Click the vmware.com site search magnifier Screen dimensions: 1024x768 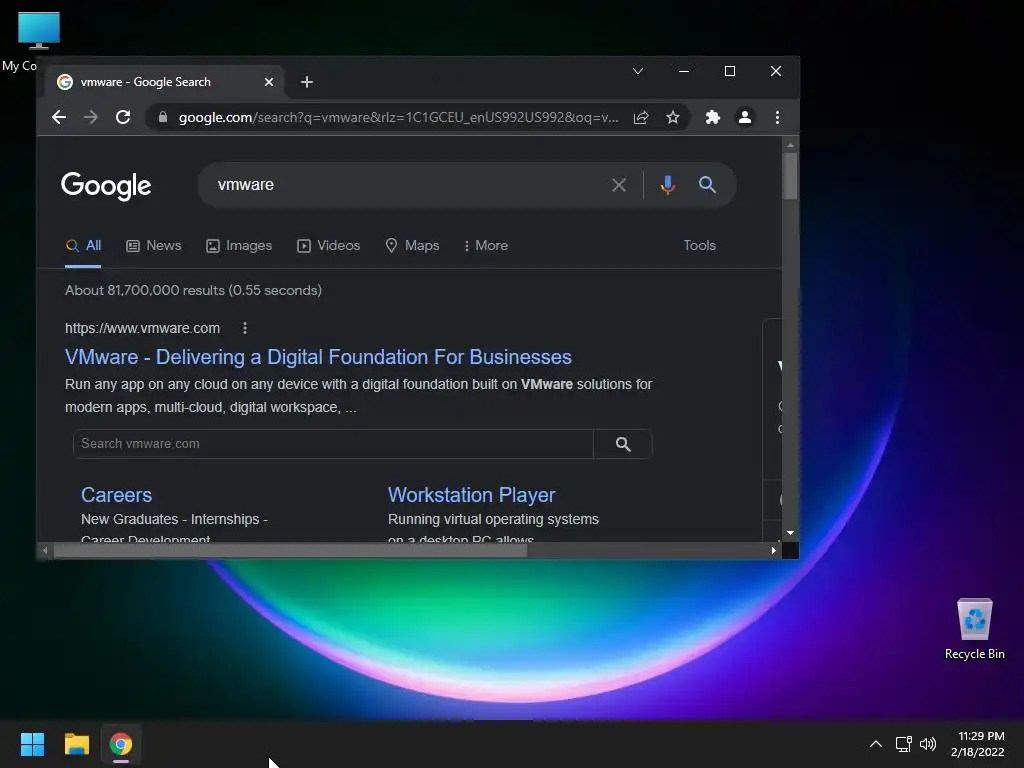(623, 444)
